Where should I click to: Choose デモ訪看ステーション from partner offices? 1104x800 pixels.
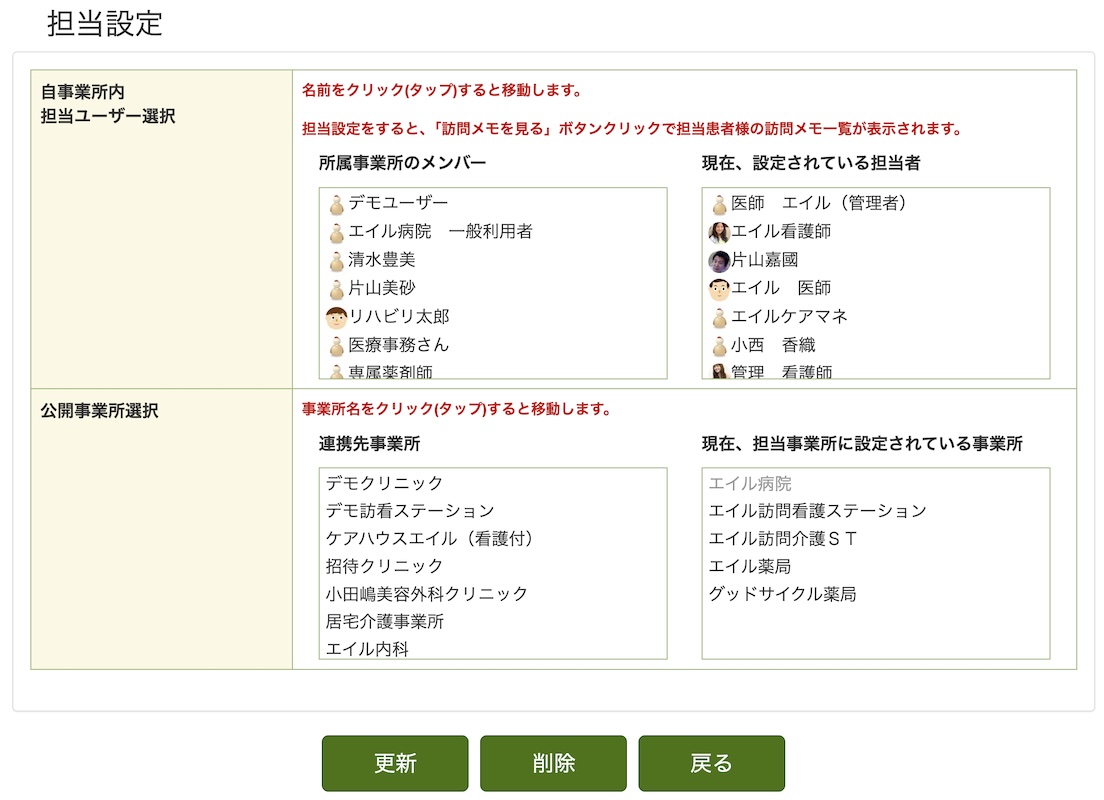(410, 511)
